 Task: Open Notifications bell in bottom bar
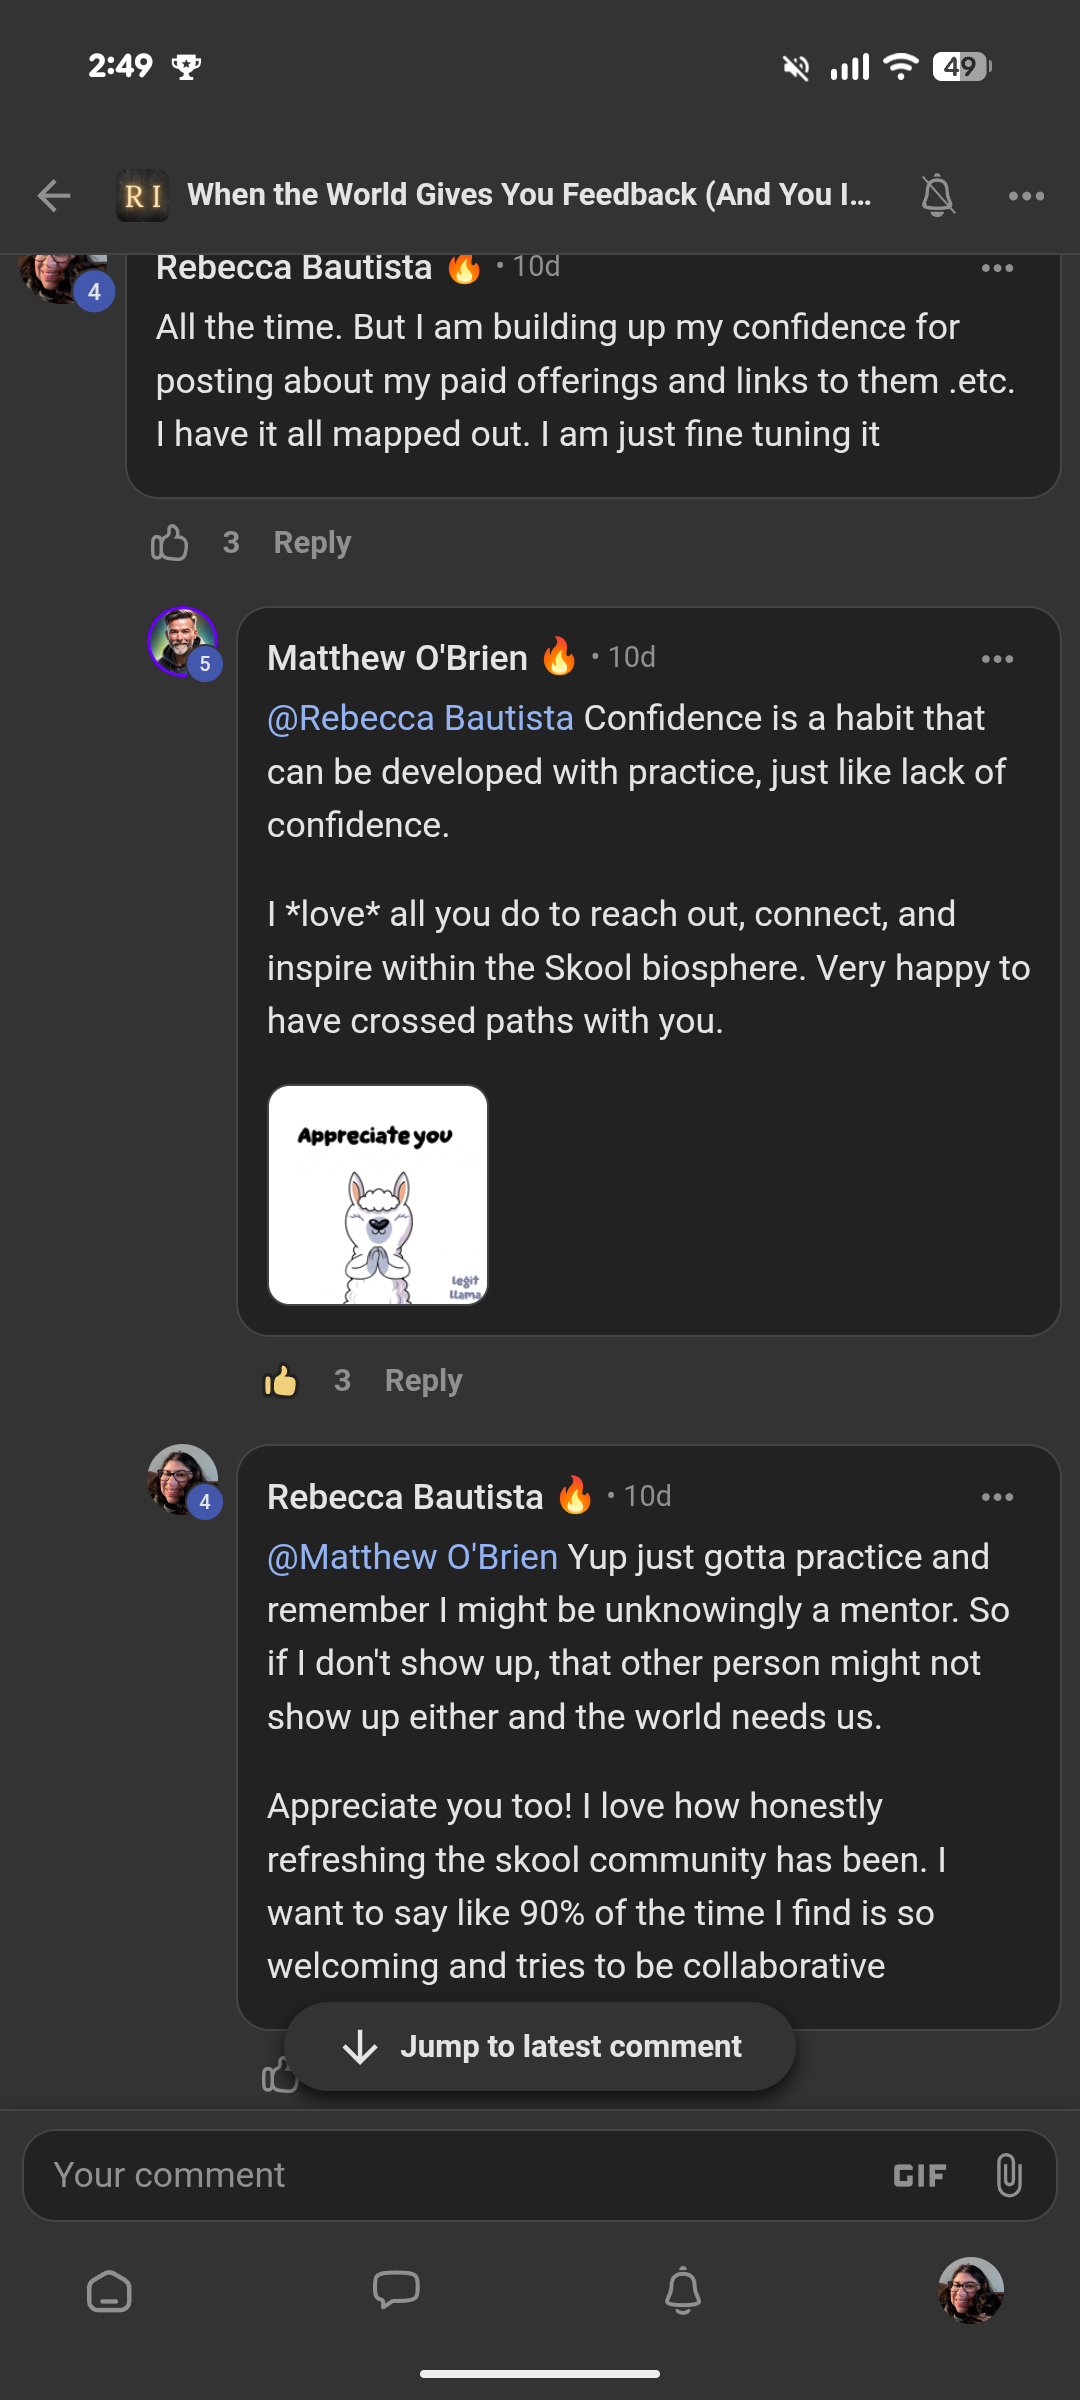pyautogui.click(x=683, y=2291)
